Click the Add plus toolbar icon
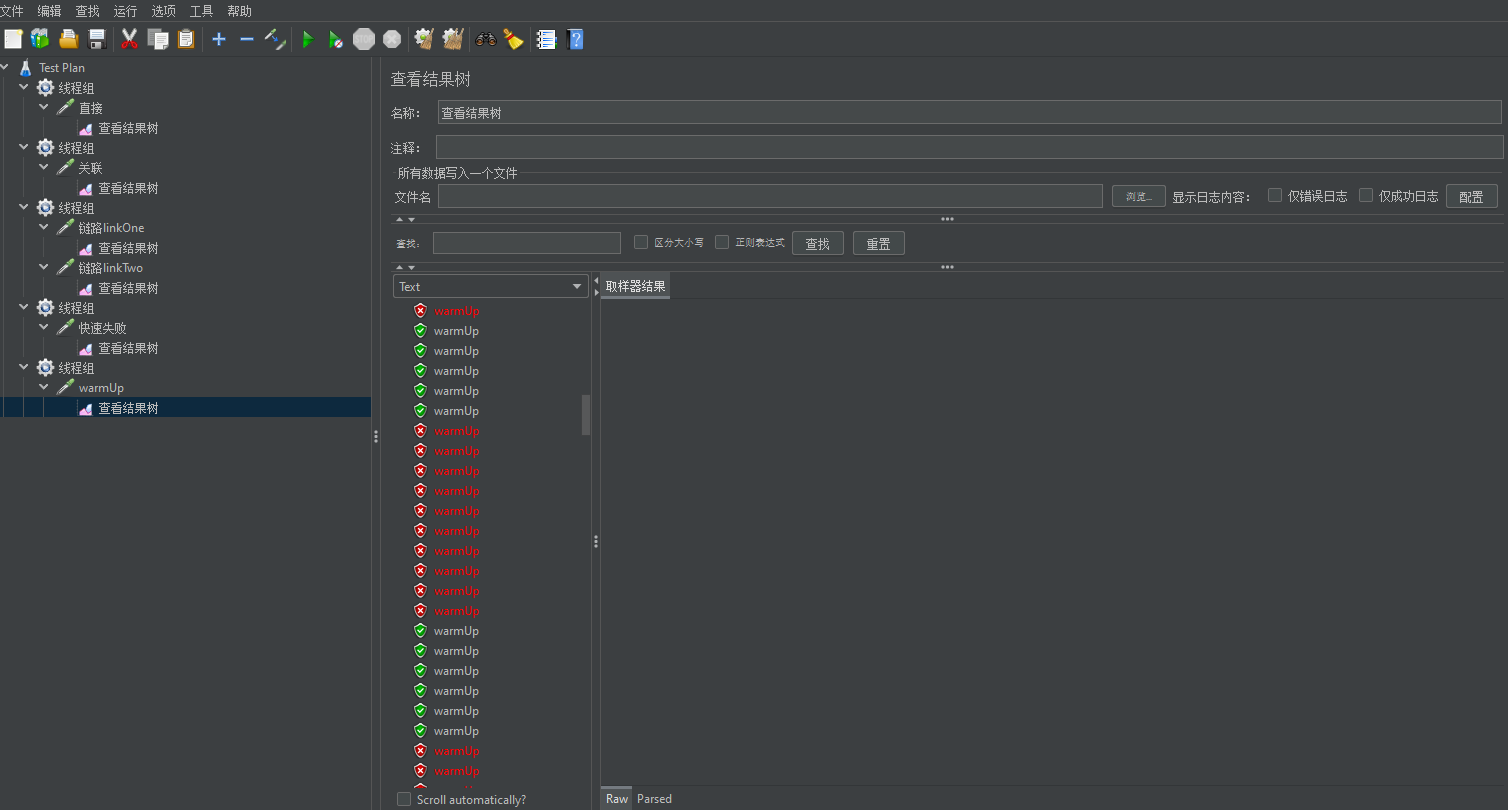 (219, 39)
